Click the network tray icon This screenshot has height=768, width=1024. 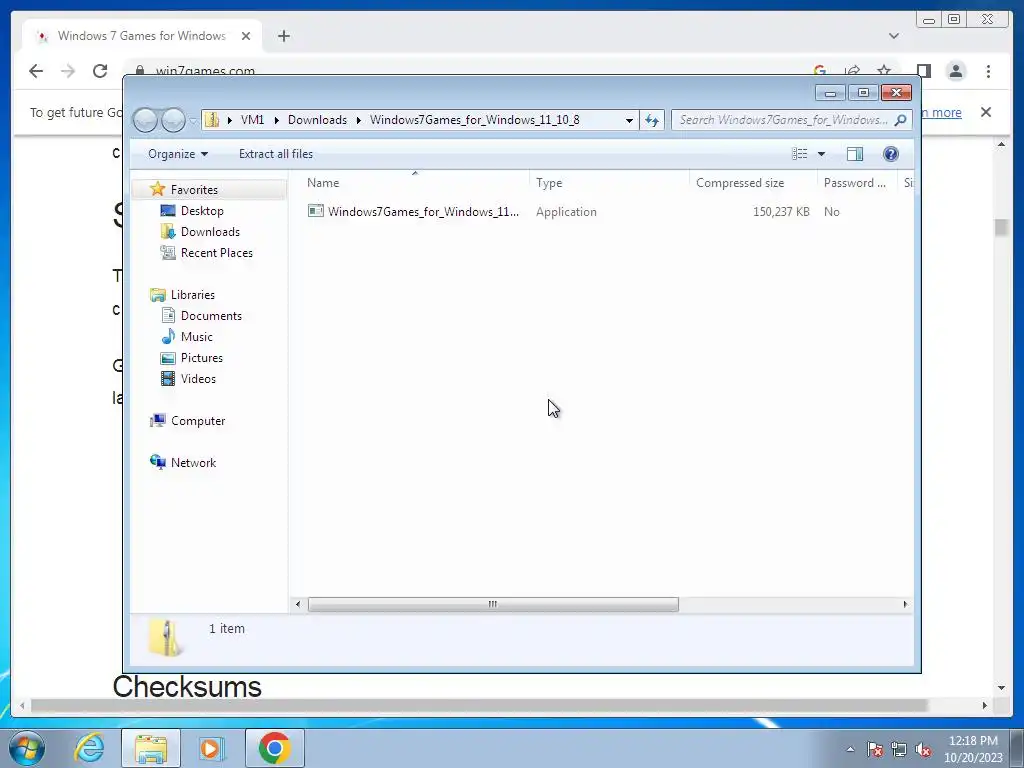[899, 749]
